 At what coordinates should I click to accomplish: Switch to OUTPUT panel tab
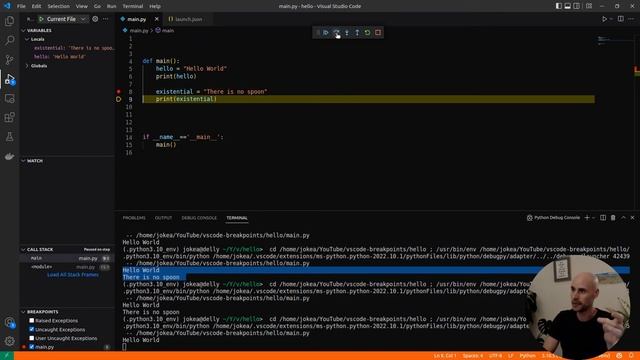(x=163, y=218)
